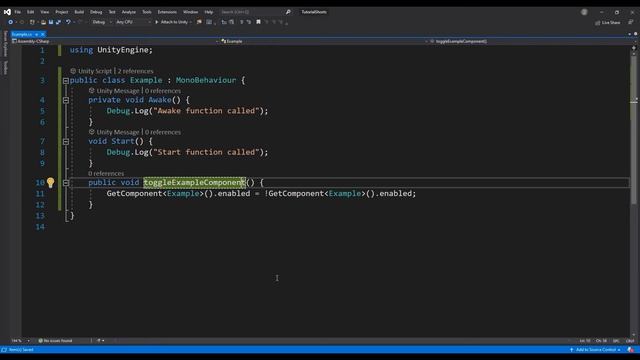Close the Example.cs tab
The height and width of the screenshot is (360, 640).
pos(42,34)
